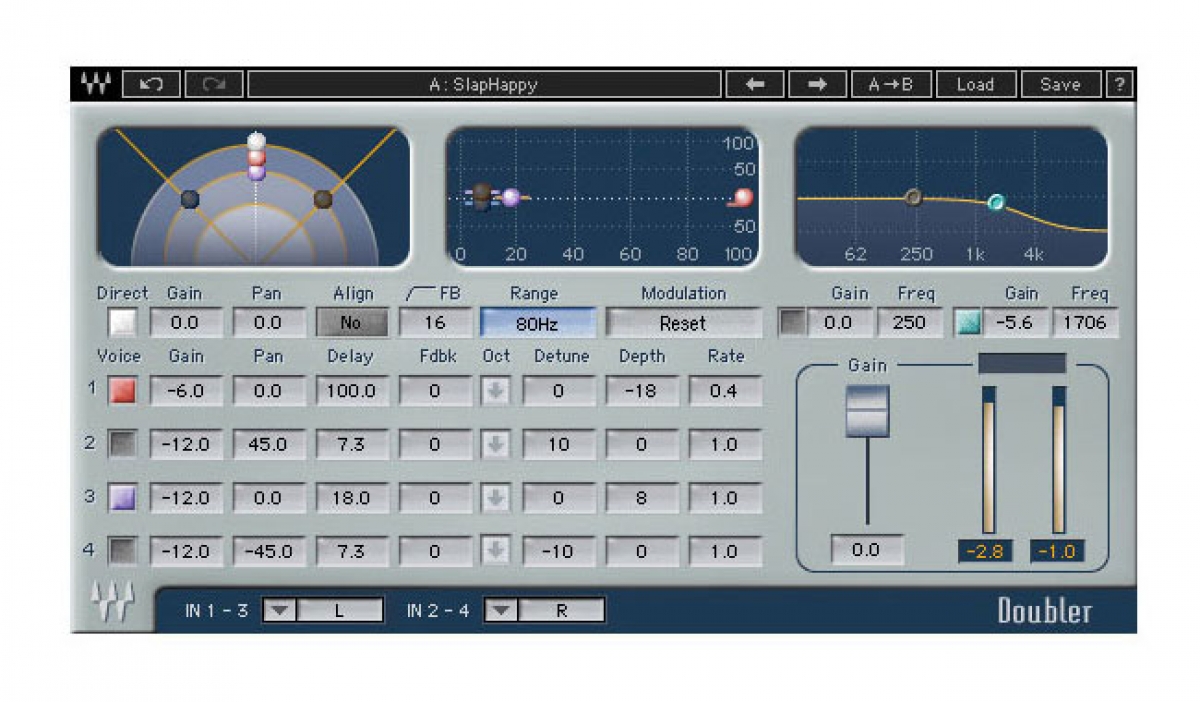Toggle Voice 3 purple on/off button
Screen dimensions: 1200x702
click(122, 497)
